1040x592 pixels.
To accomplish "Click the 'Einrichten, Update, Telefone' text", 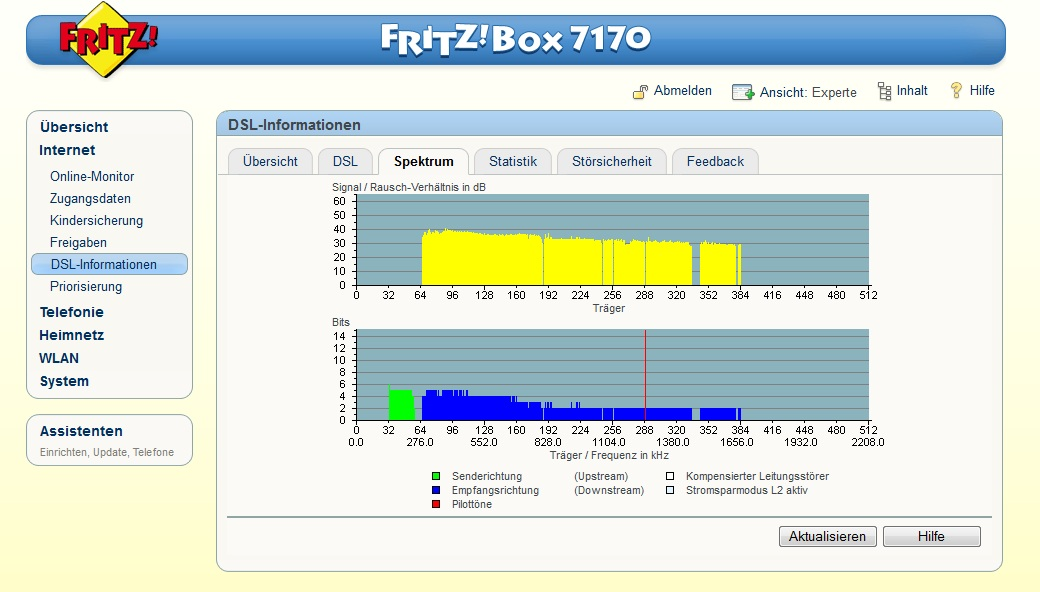I will coord(107,452).
